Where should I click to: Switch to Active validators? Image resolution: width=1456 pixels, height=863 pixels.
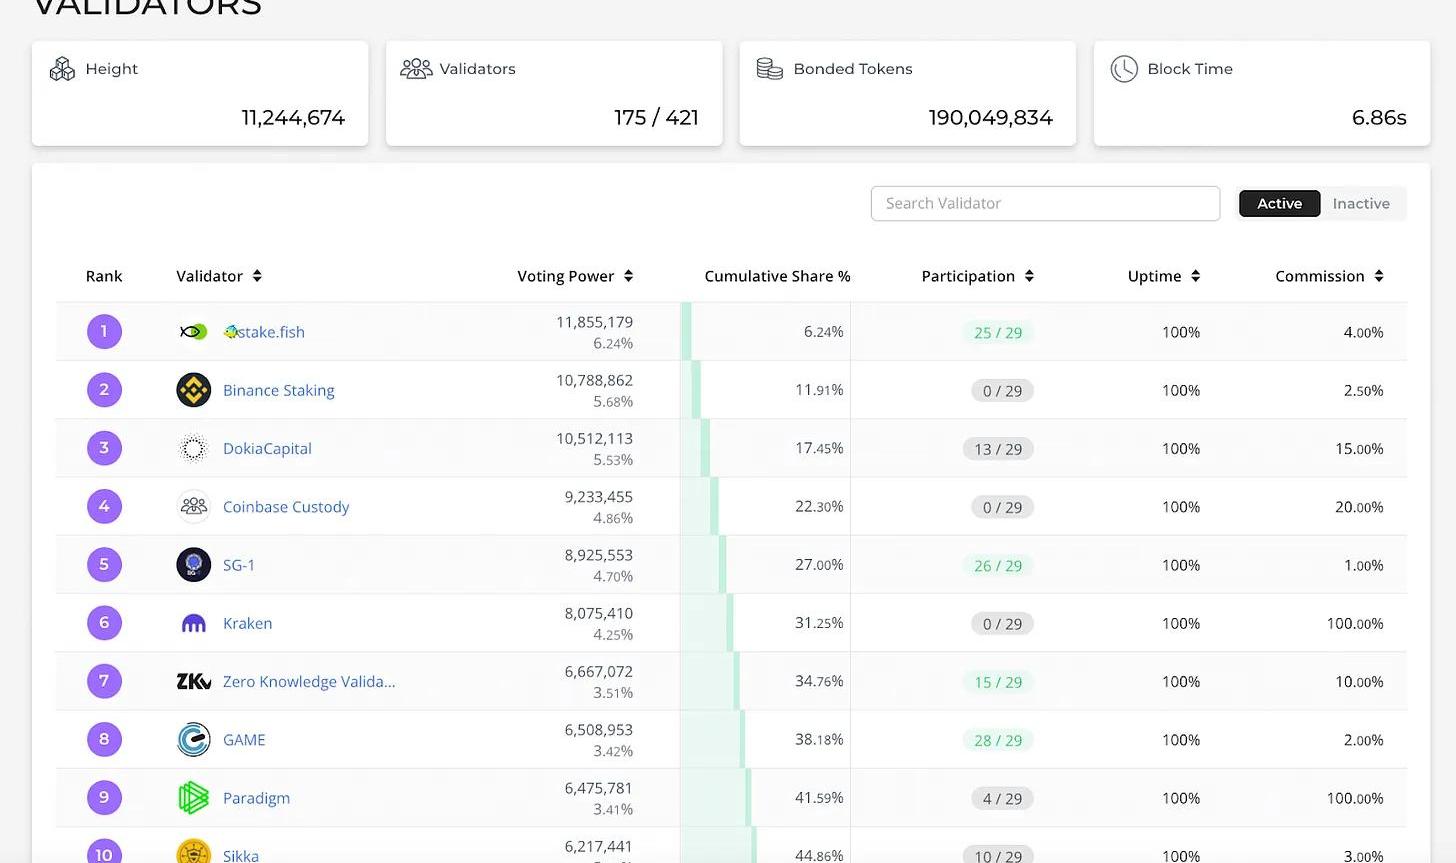[x=1279, y=203]
